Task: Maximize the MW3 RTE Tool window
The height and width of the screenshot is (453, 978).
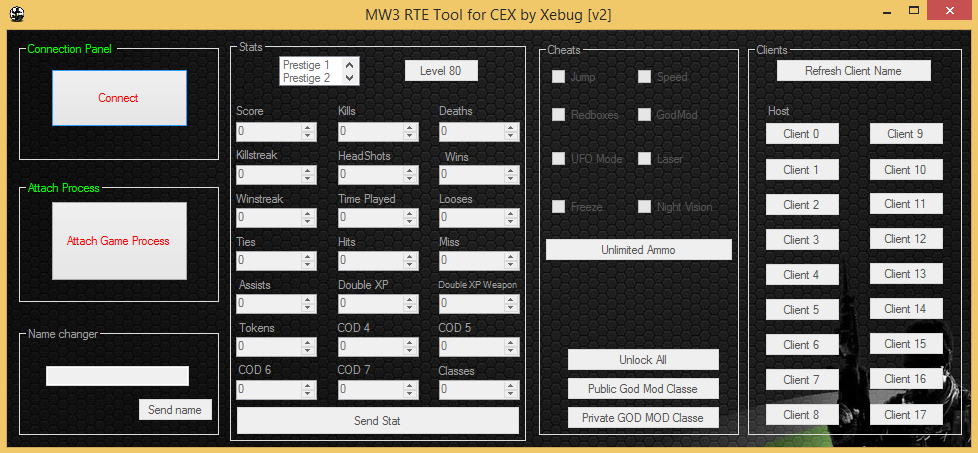Action: pyautogui.click(x=914, y=11)
